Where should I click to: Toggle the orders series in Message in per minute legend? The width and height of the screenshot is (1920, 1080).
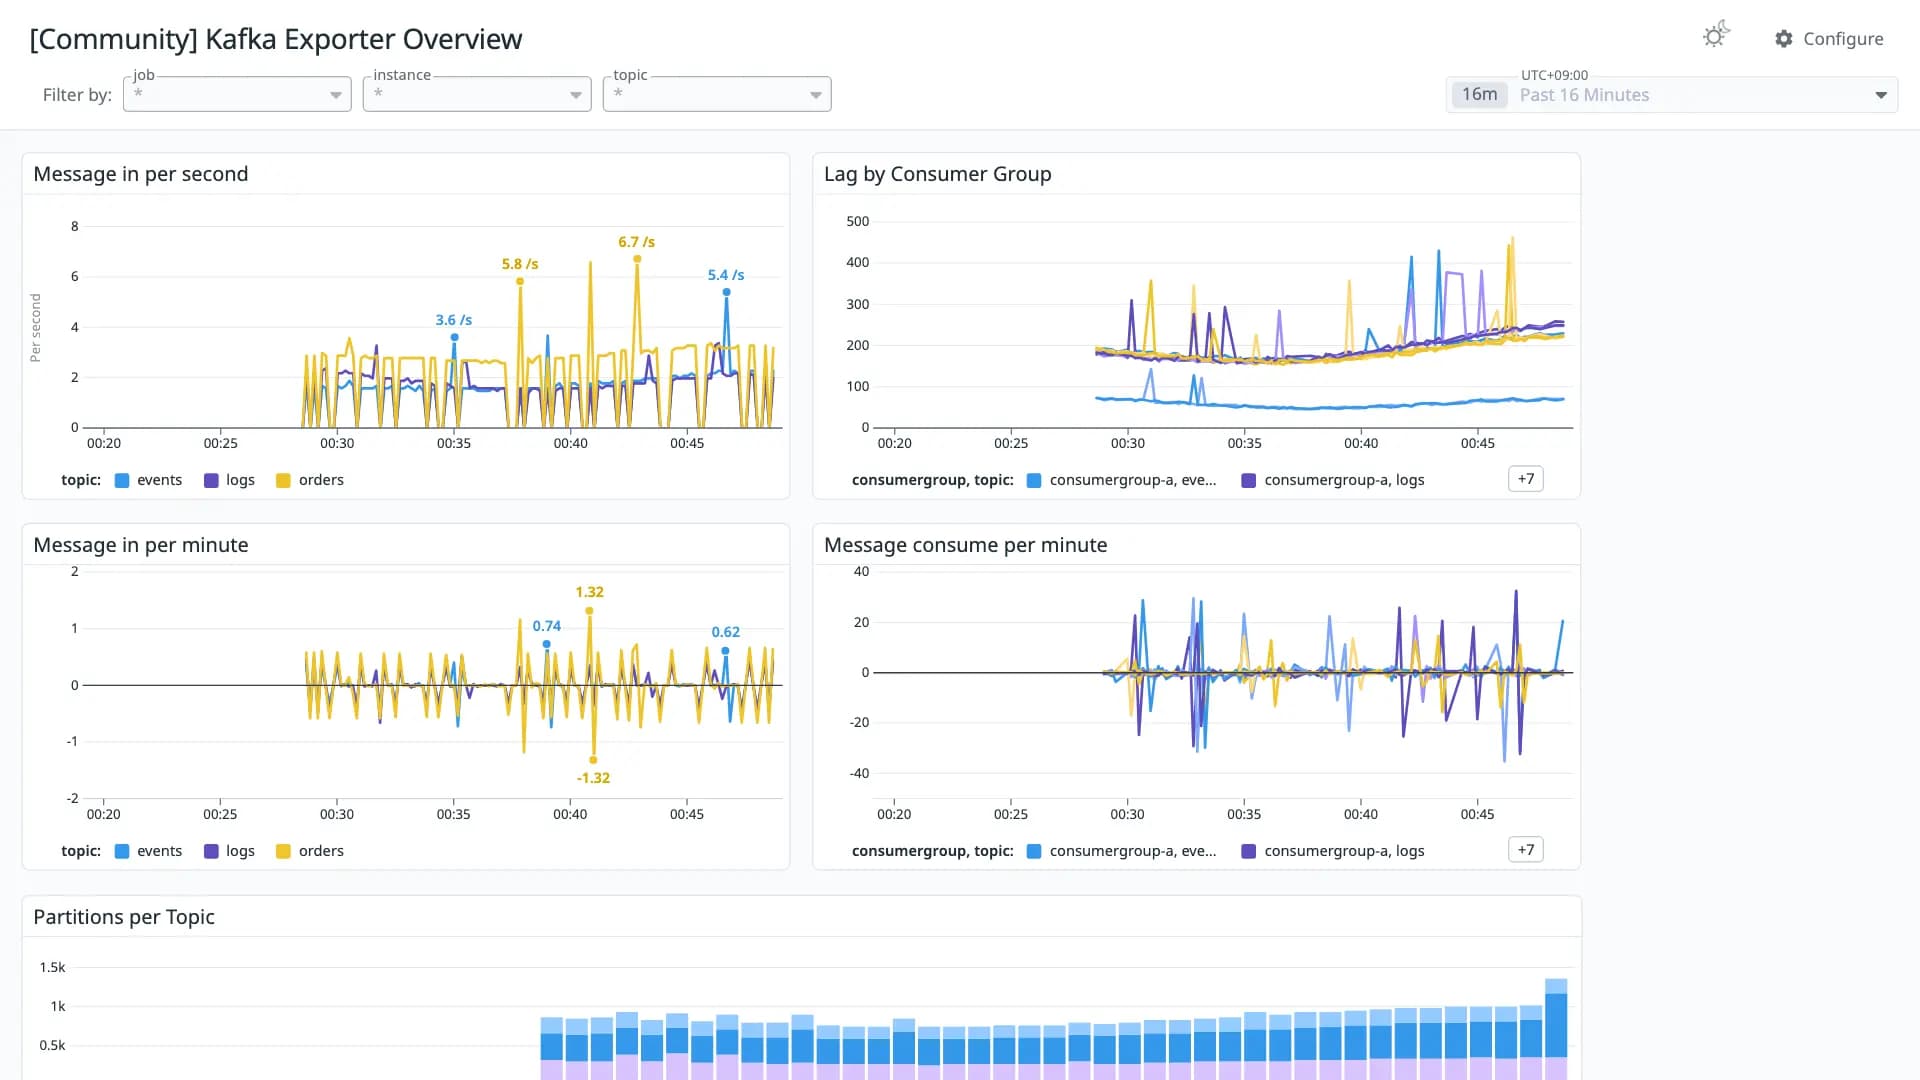(x=310, y=851)
